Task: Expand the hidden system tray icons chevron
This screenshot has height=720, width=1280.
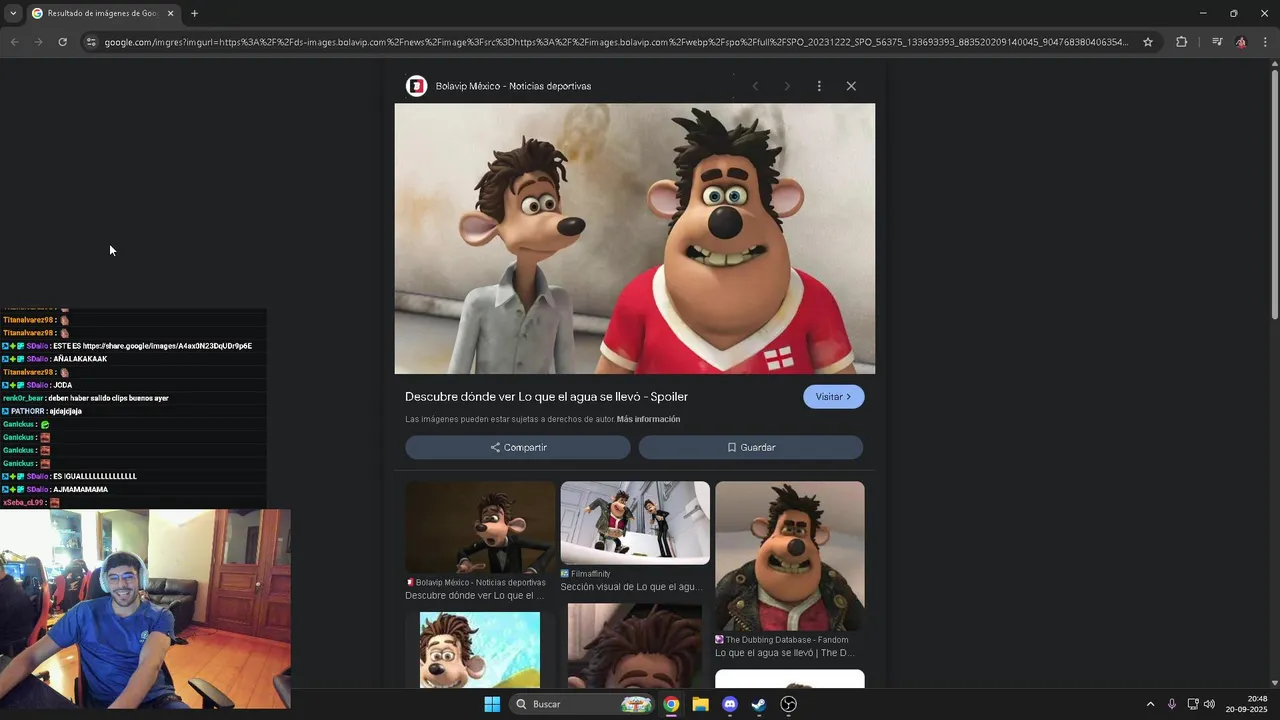Action: (x=1150, y=704)
